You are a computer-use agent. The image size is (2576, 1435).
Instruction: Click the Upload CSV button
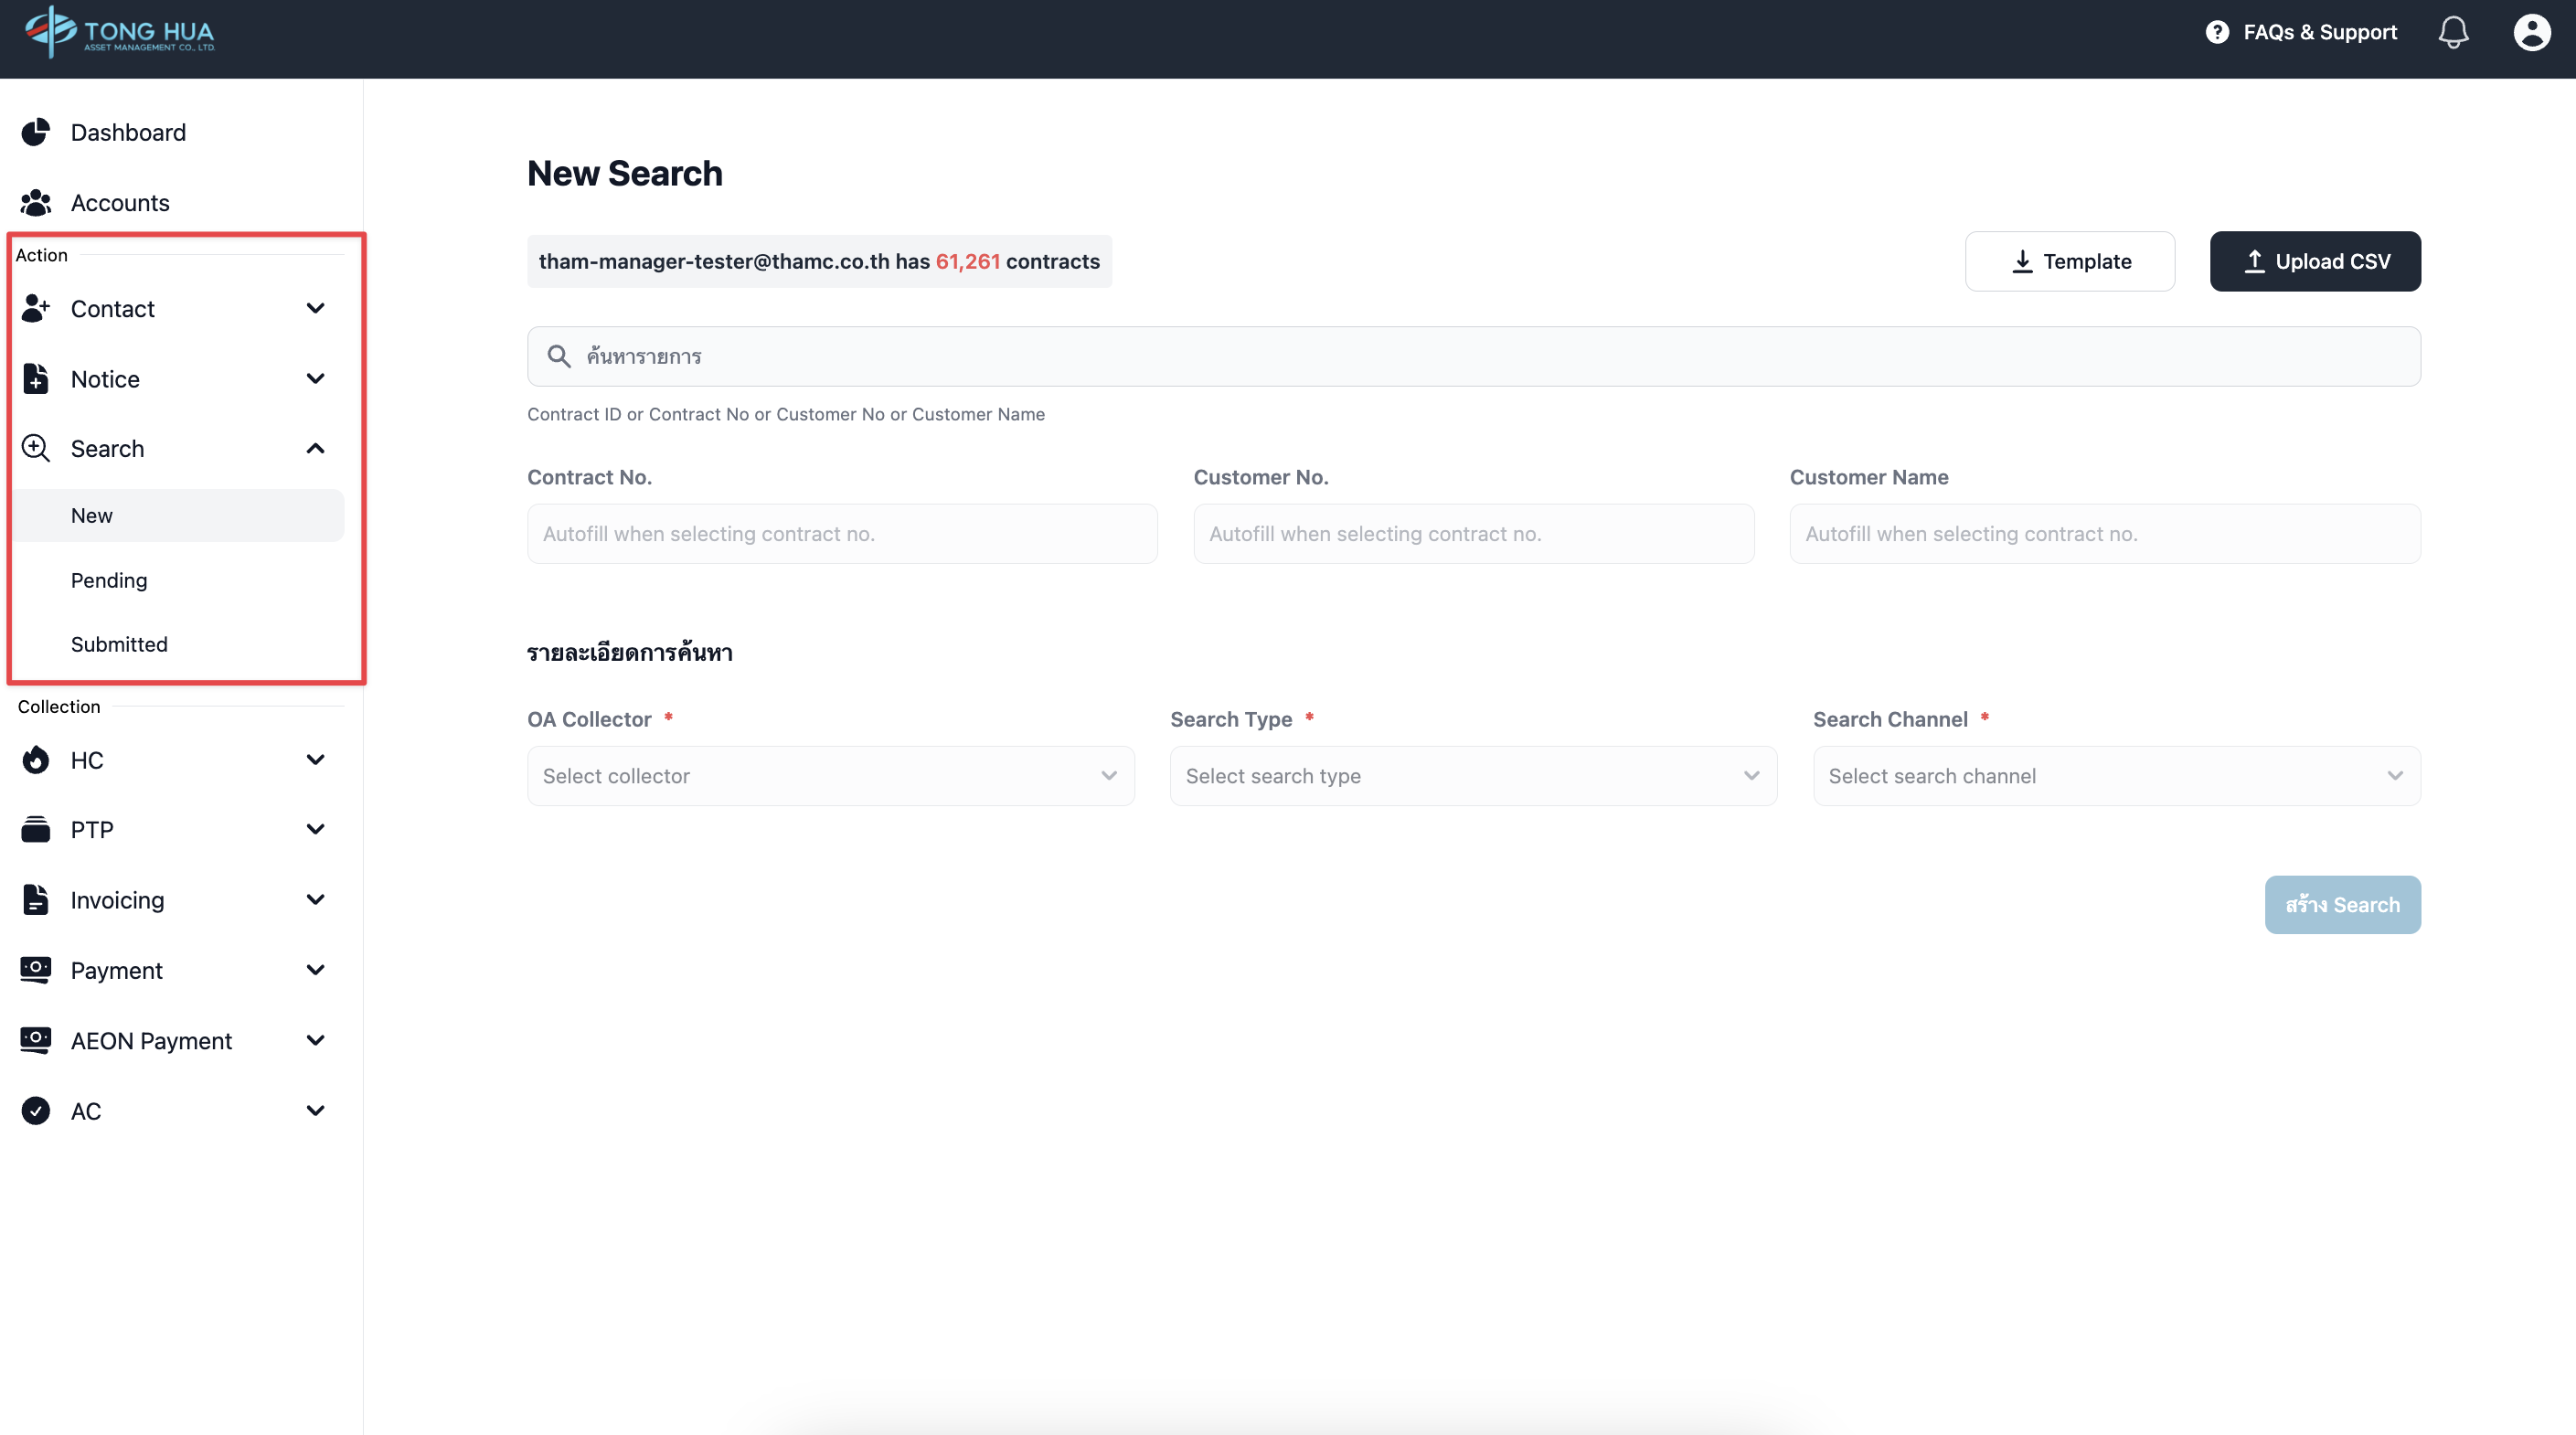(2314, 261)
